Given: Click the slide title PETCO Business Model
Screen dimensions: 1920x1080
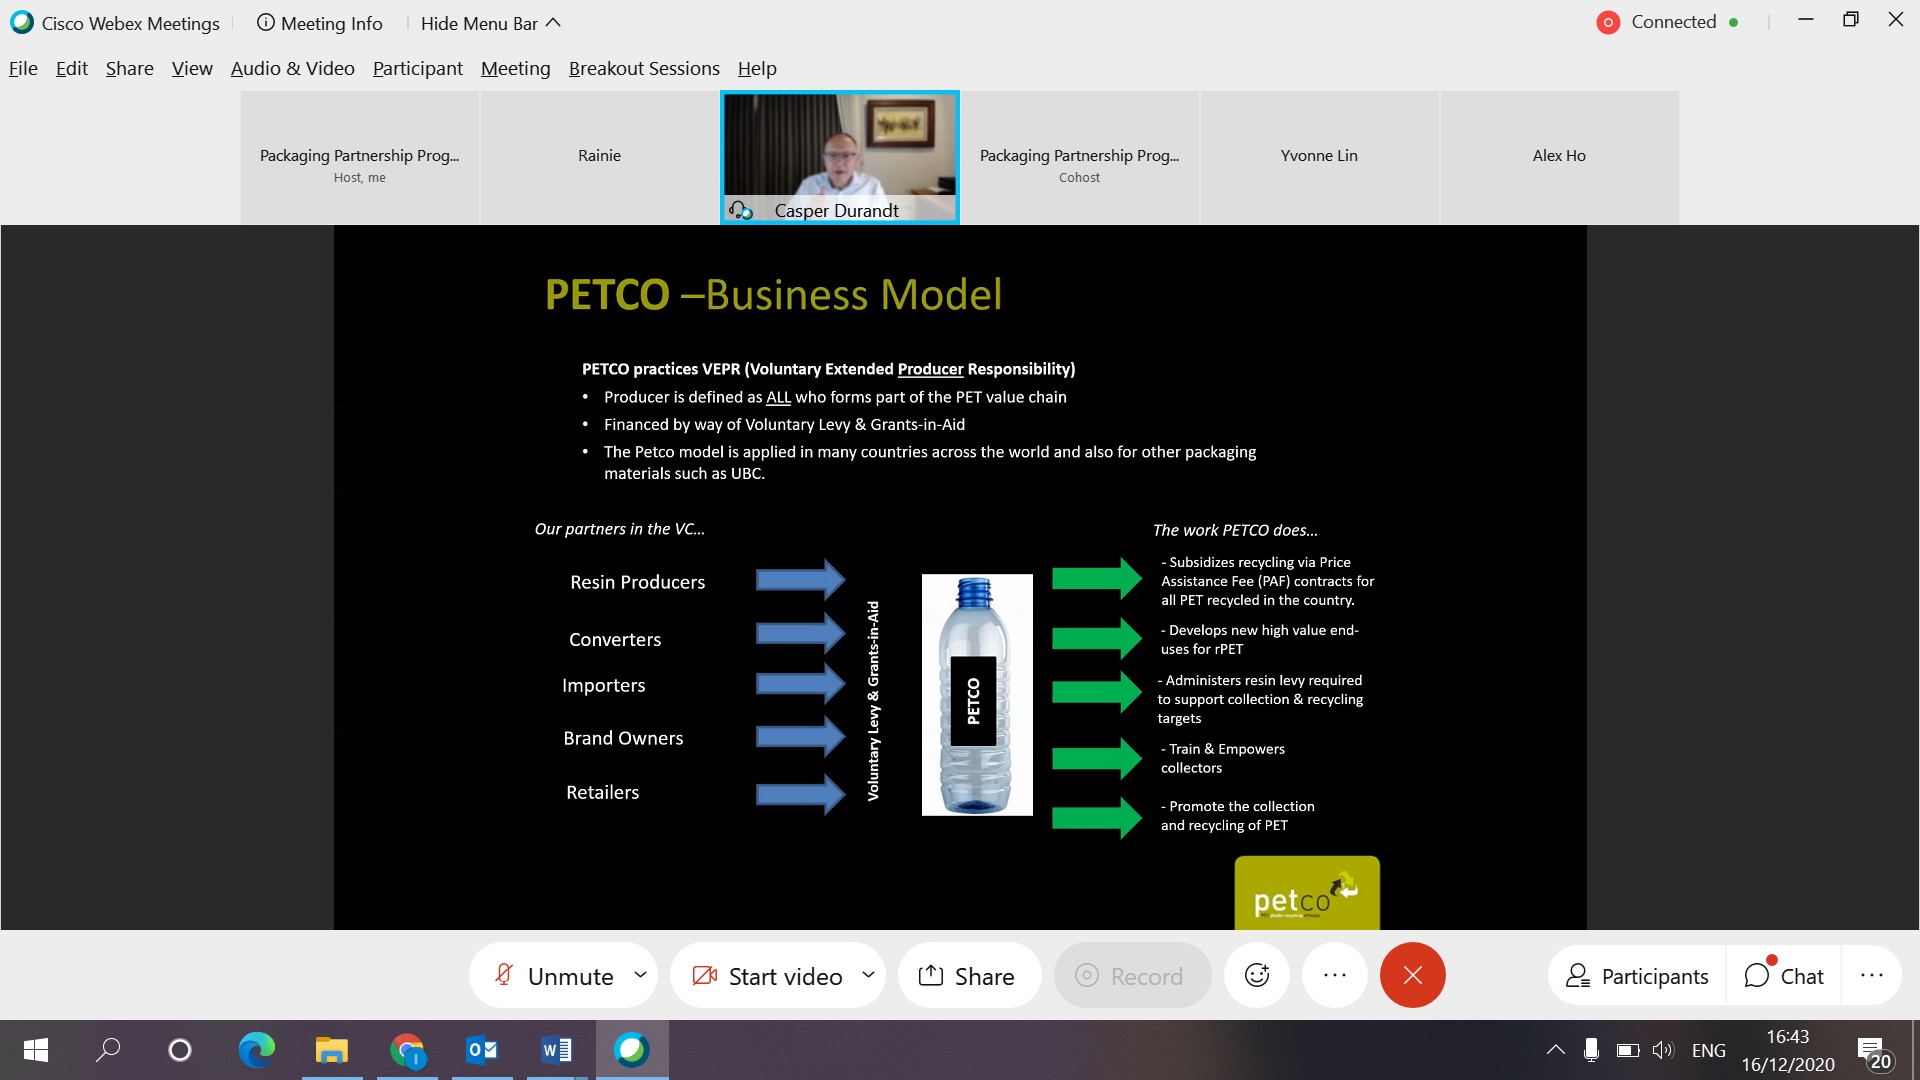Looking at the screenshot, I should point(773,294).
